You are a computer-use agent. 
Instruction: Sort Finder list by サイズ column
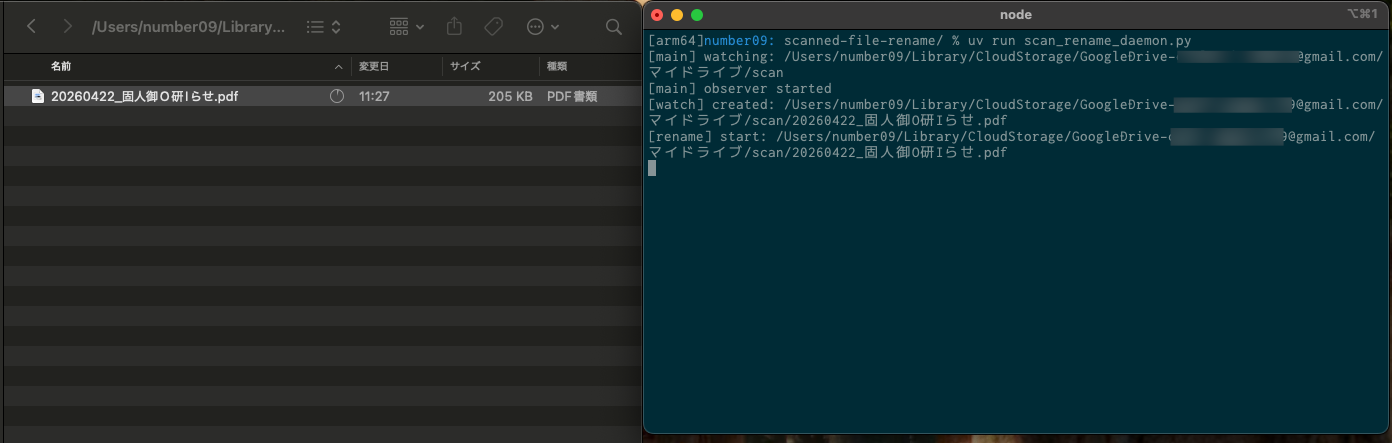[x=465, y=66]
